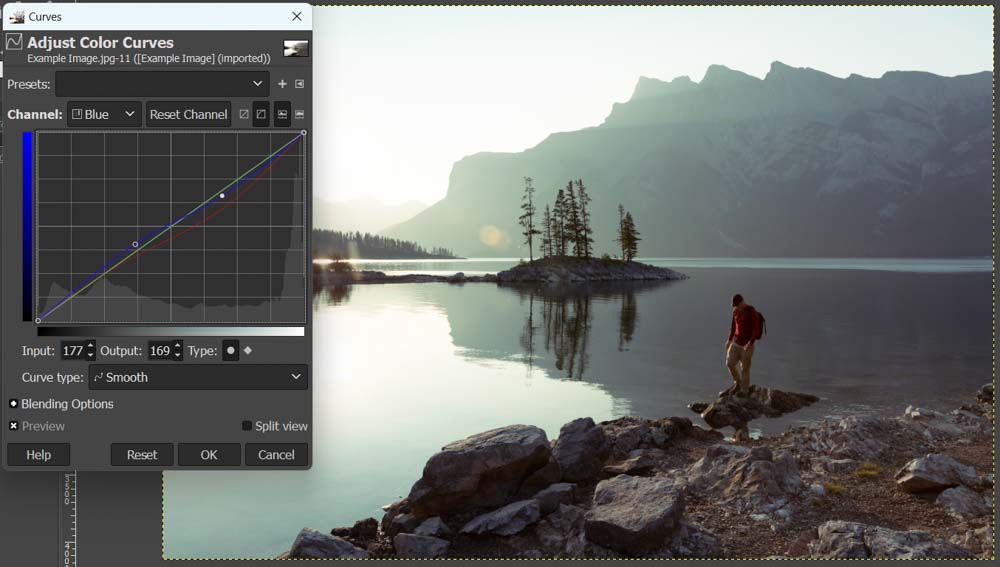Cancel the Curves dialog
Screen dimensions: 1000x567
tap(276, 455)
